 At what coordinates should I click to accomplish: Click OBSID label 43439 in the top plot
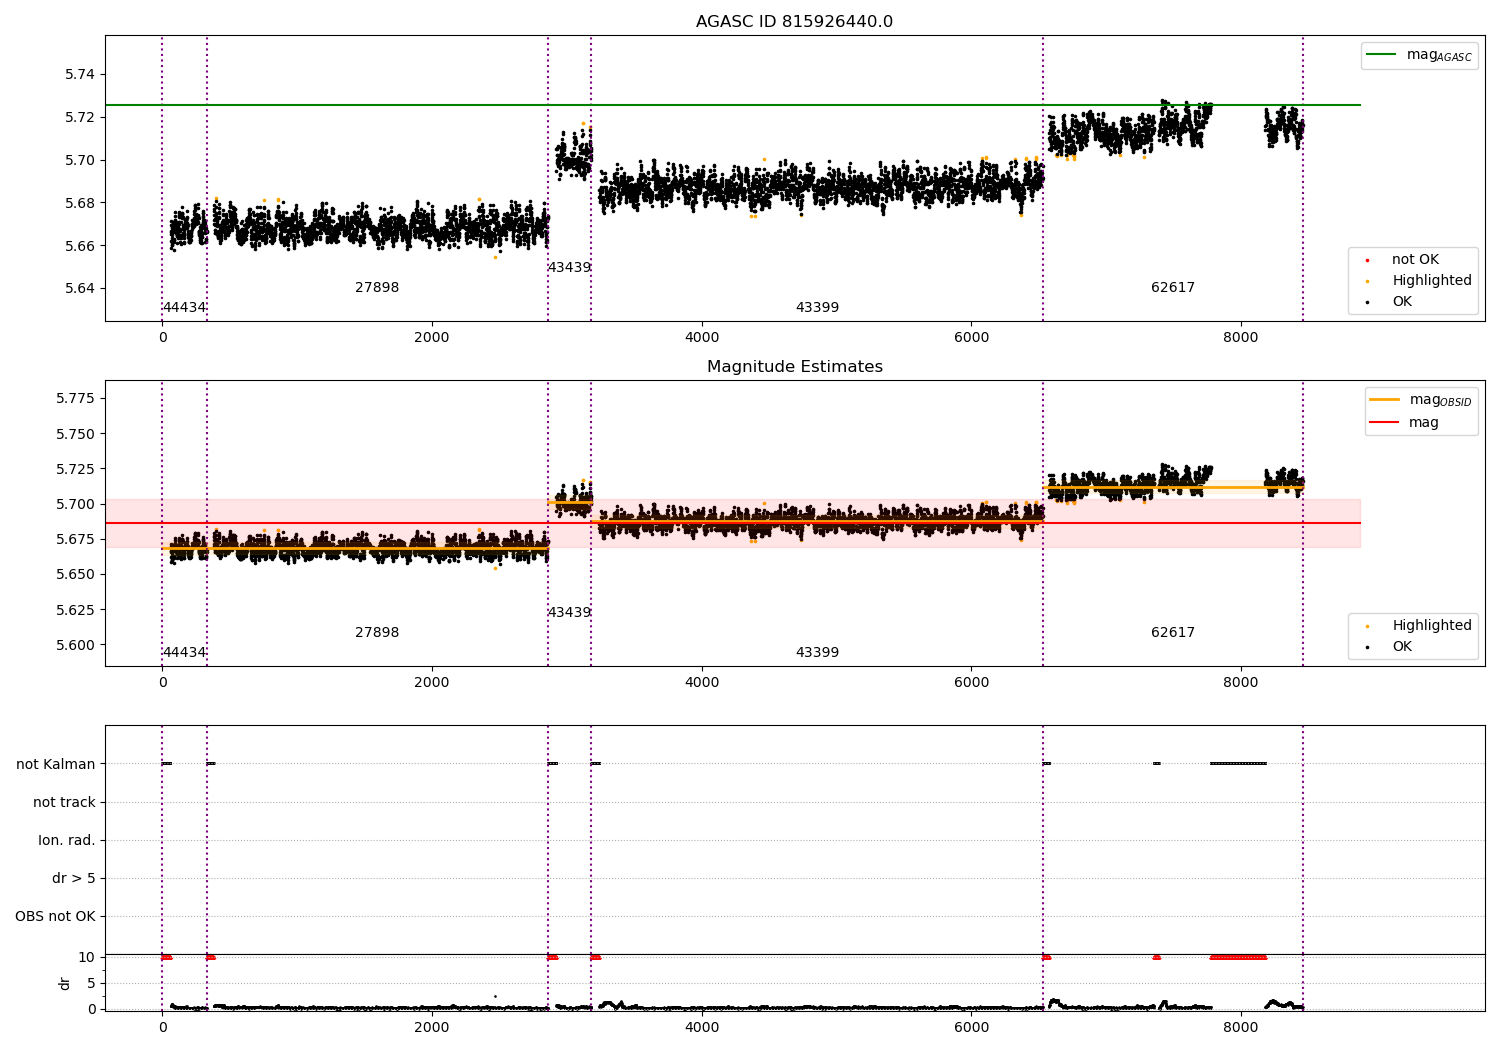569,268
